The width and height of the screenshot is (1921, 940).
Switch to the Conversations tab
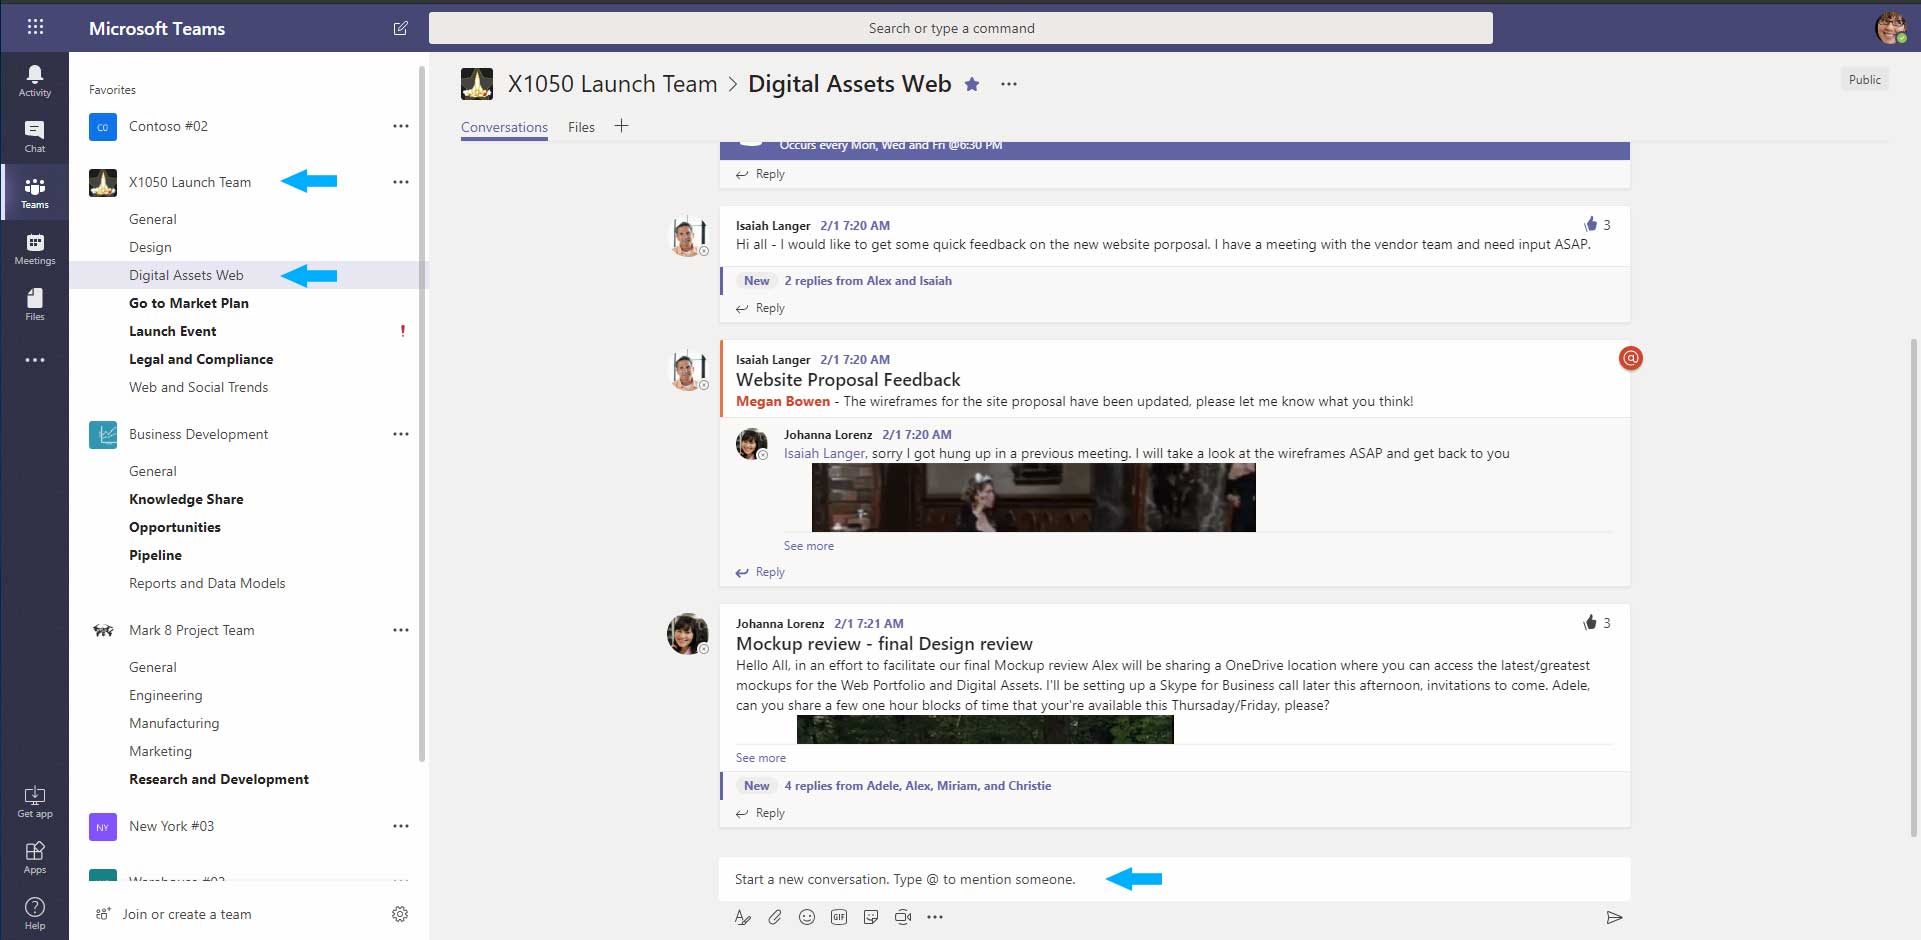coord(504,127)
